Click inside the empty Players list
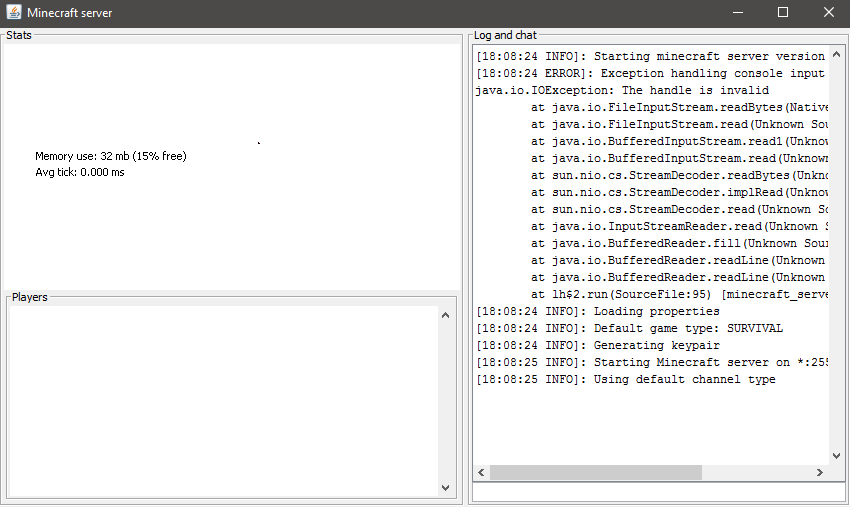This screenshot has width=850, height=507. [223, 401]
